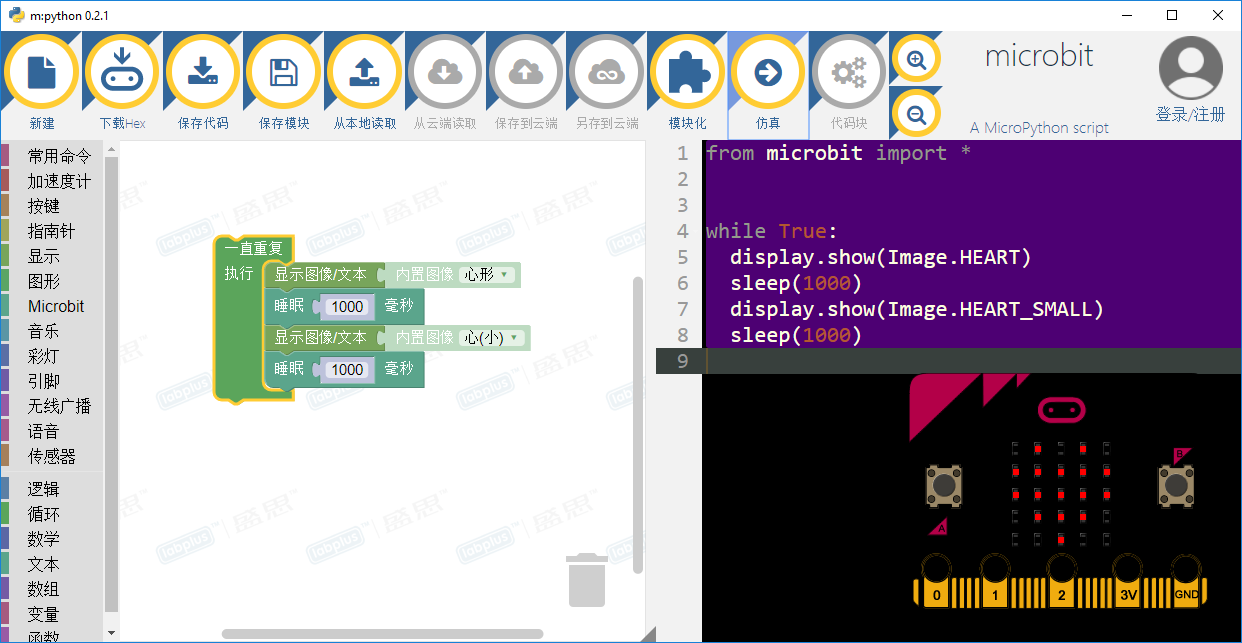Open the 音乐 category

click(x=44, y=331)
